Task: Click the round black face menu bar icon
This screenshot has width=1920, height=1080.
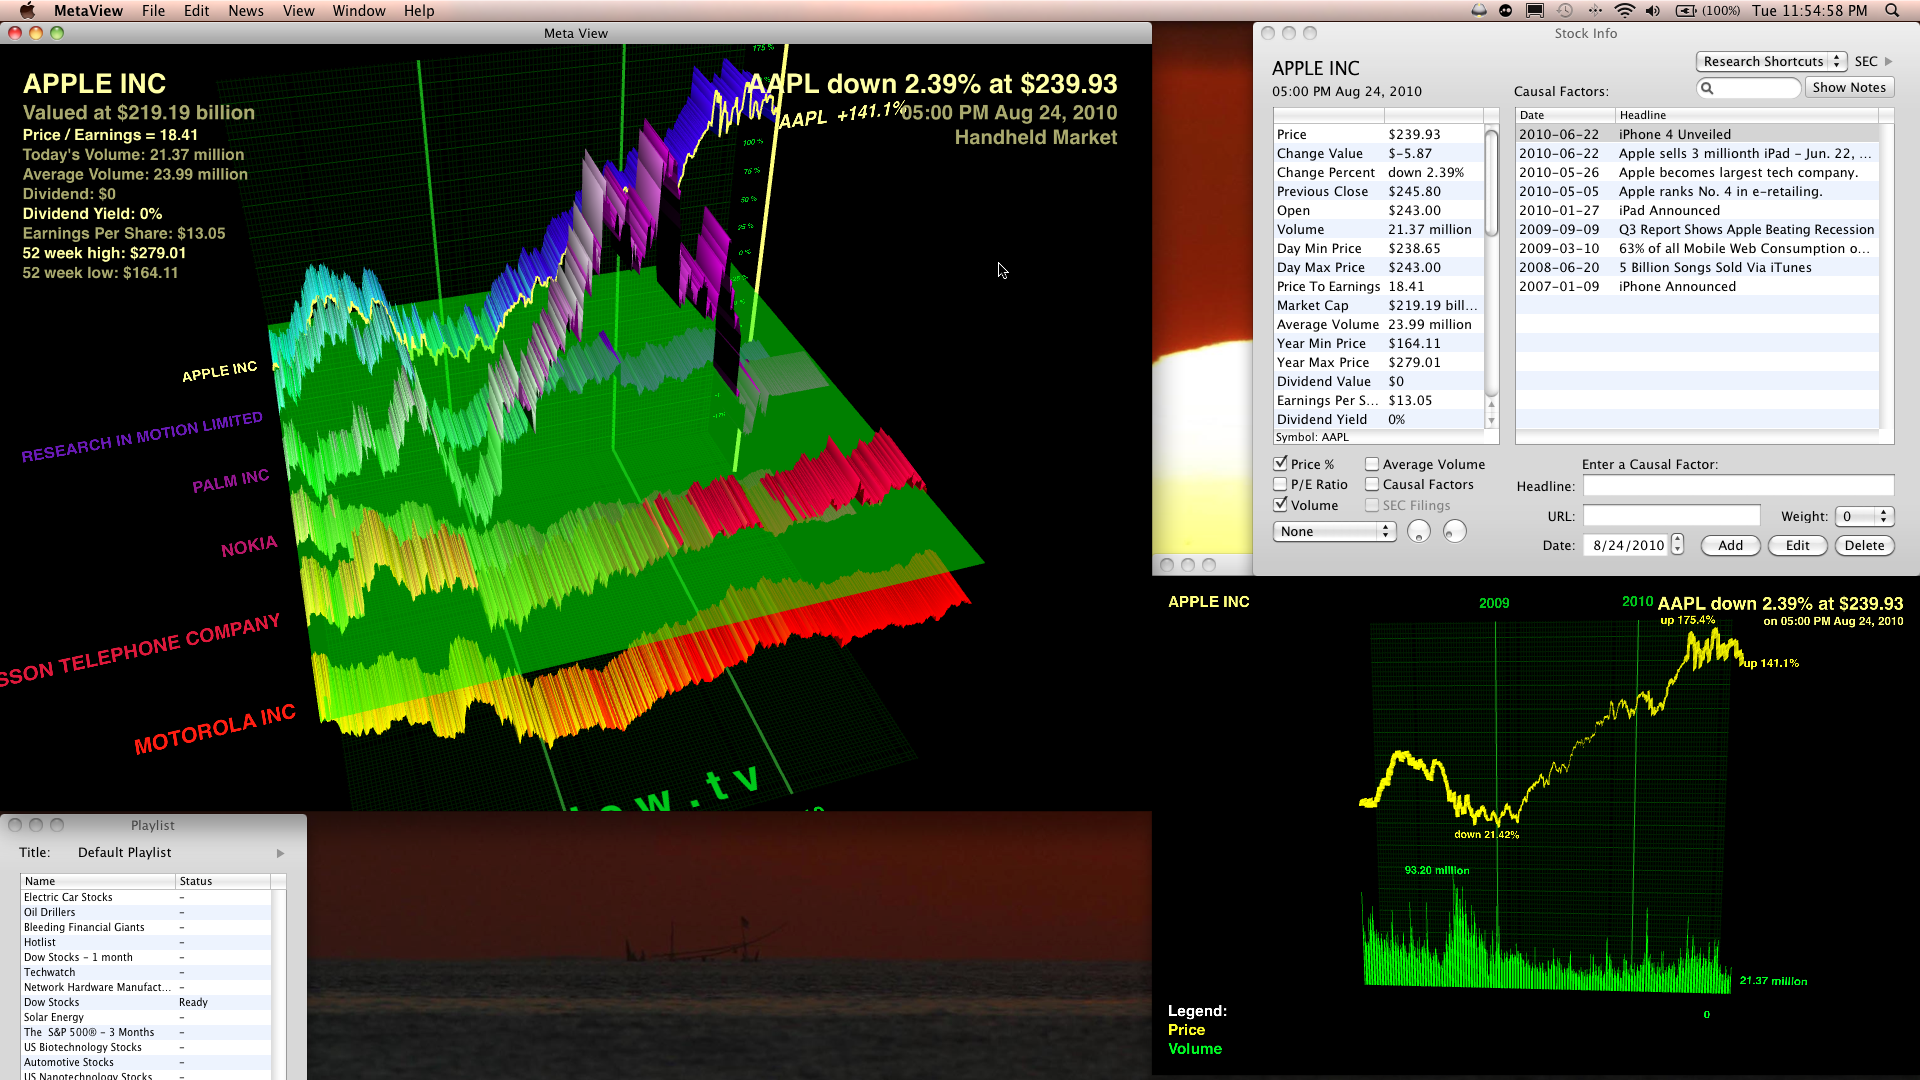Action: [x=1506, y=10]
